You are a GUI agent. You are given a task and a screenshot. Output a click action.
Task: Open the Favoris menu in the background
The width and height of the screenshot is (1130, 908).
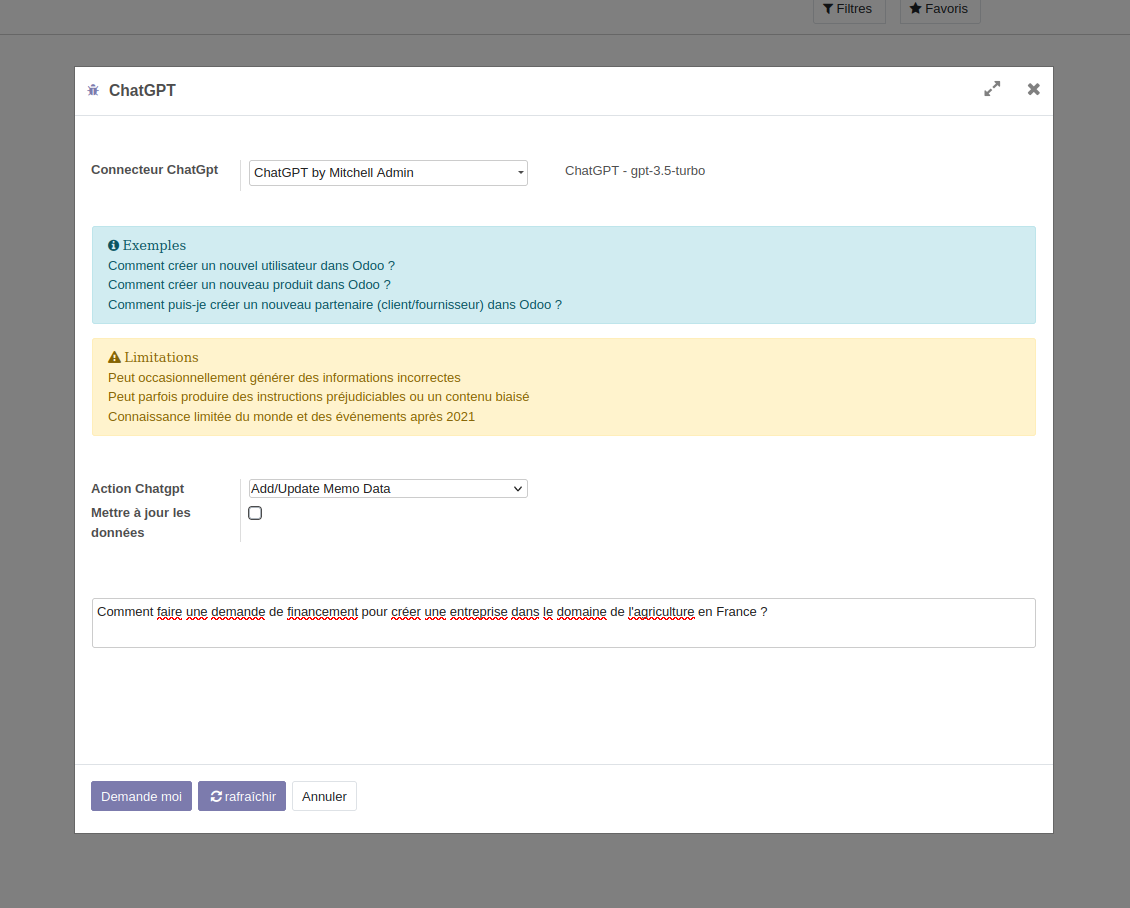[940, 9]
